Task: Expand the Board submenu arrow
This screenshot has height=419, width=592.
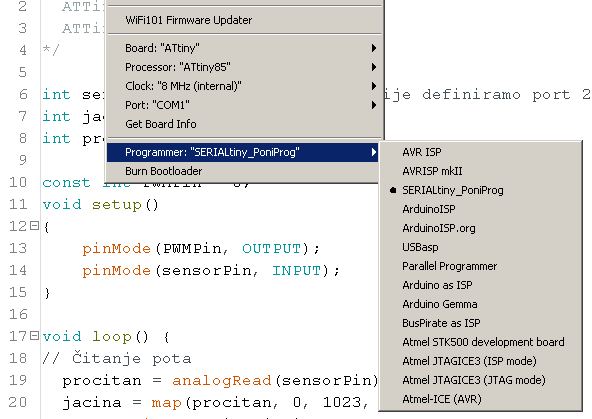Action: tap(373, 48)
